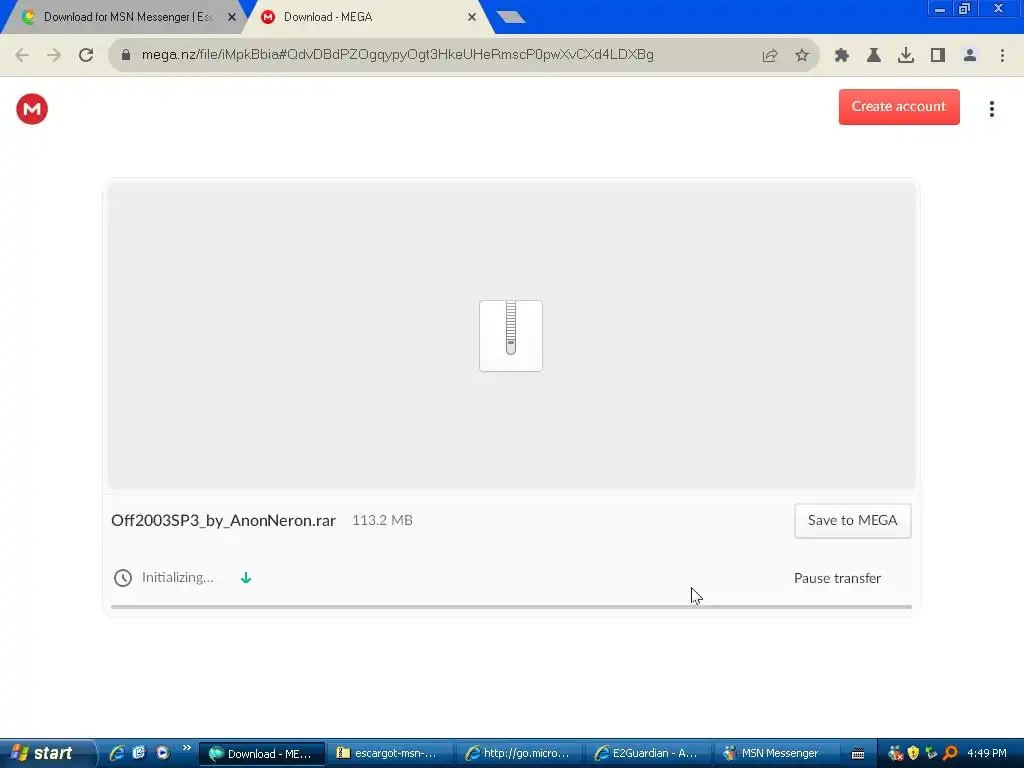
Task: Close the Download - MEGA tab
Action: [x=472, y=17]
